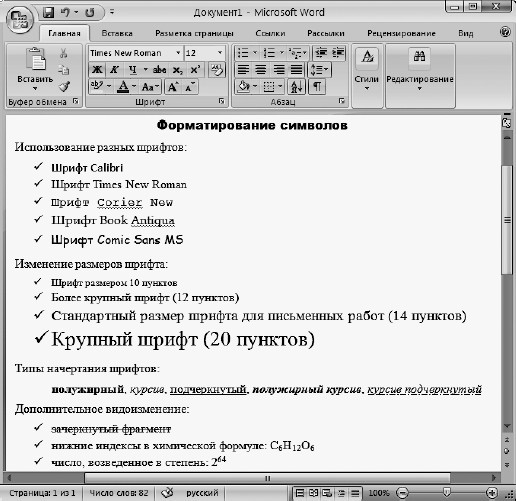Click the русский language indicator

point(202,492)
